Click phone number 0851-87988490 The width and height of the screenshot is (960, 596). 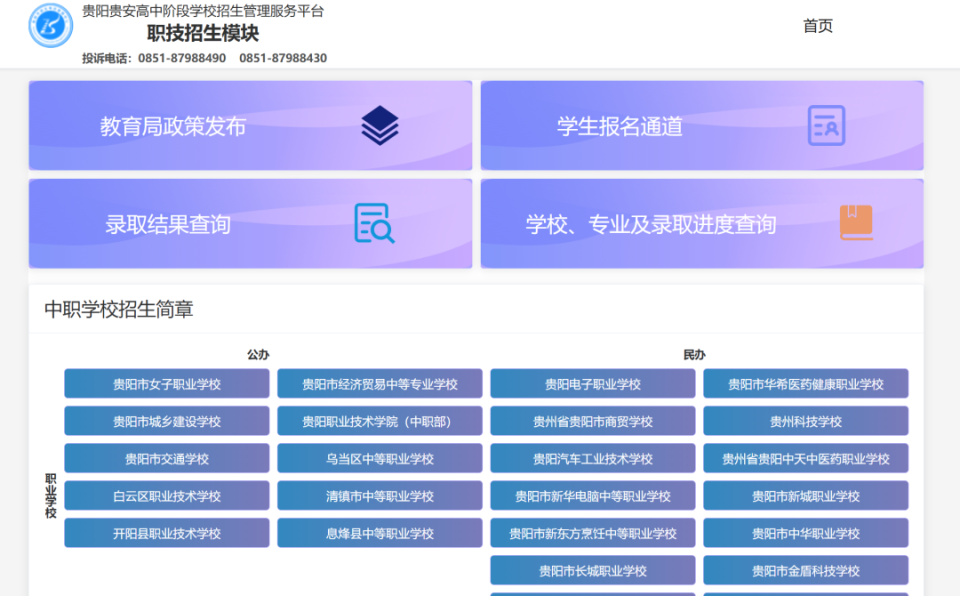[x=182, y=58]
